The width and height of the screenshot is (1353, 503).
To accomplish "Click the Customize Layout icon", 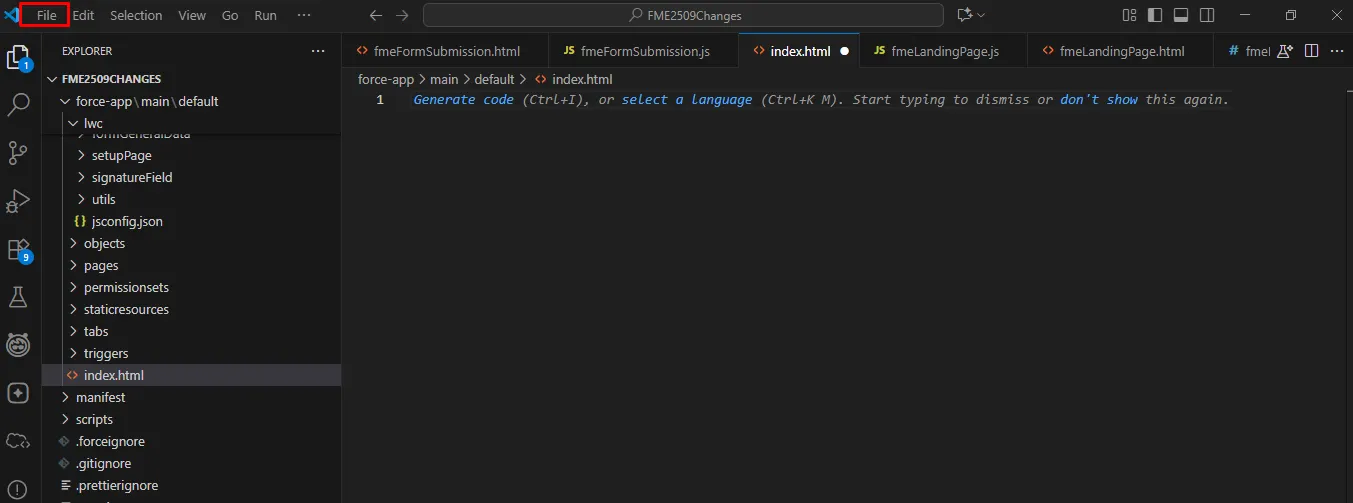I will [x=1129, y=15].
